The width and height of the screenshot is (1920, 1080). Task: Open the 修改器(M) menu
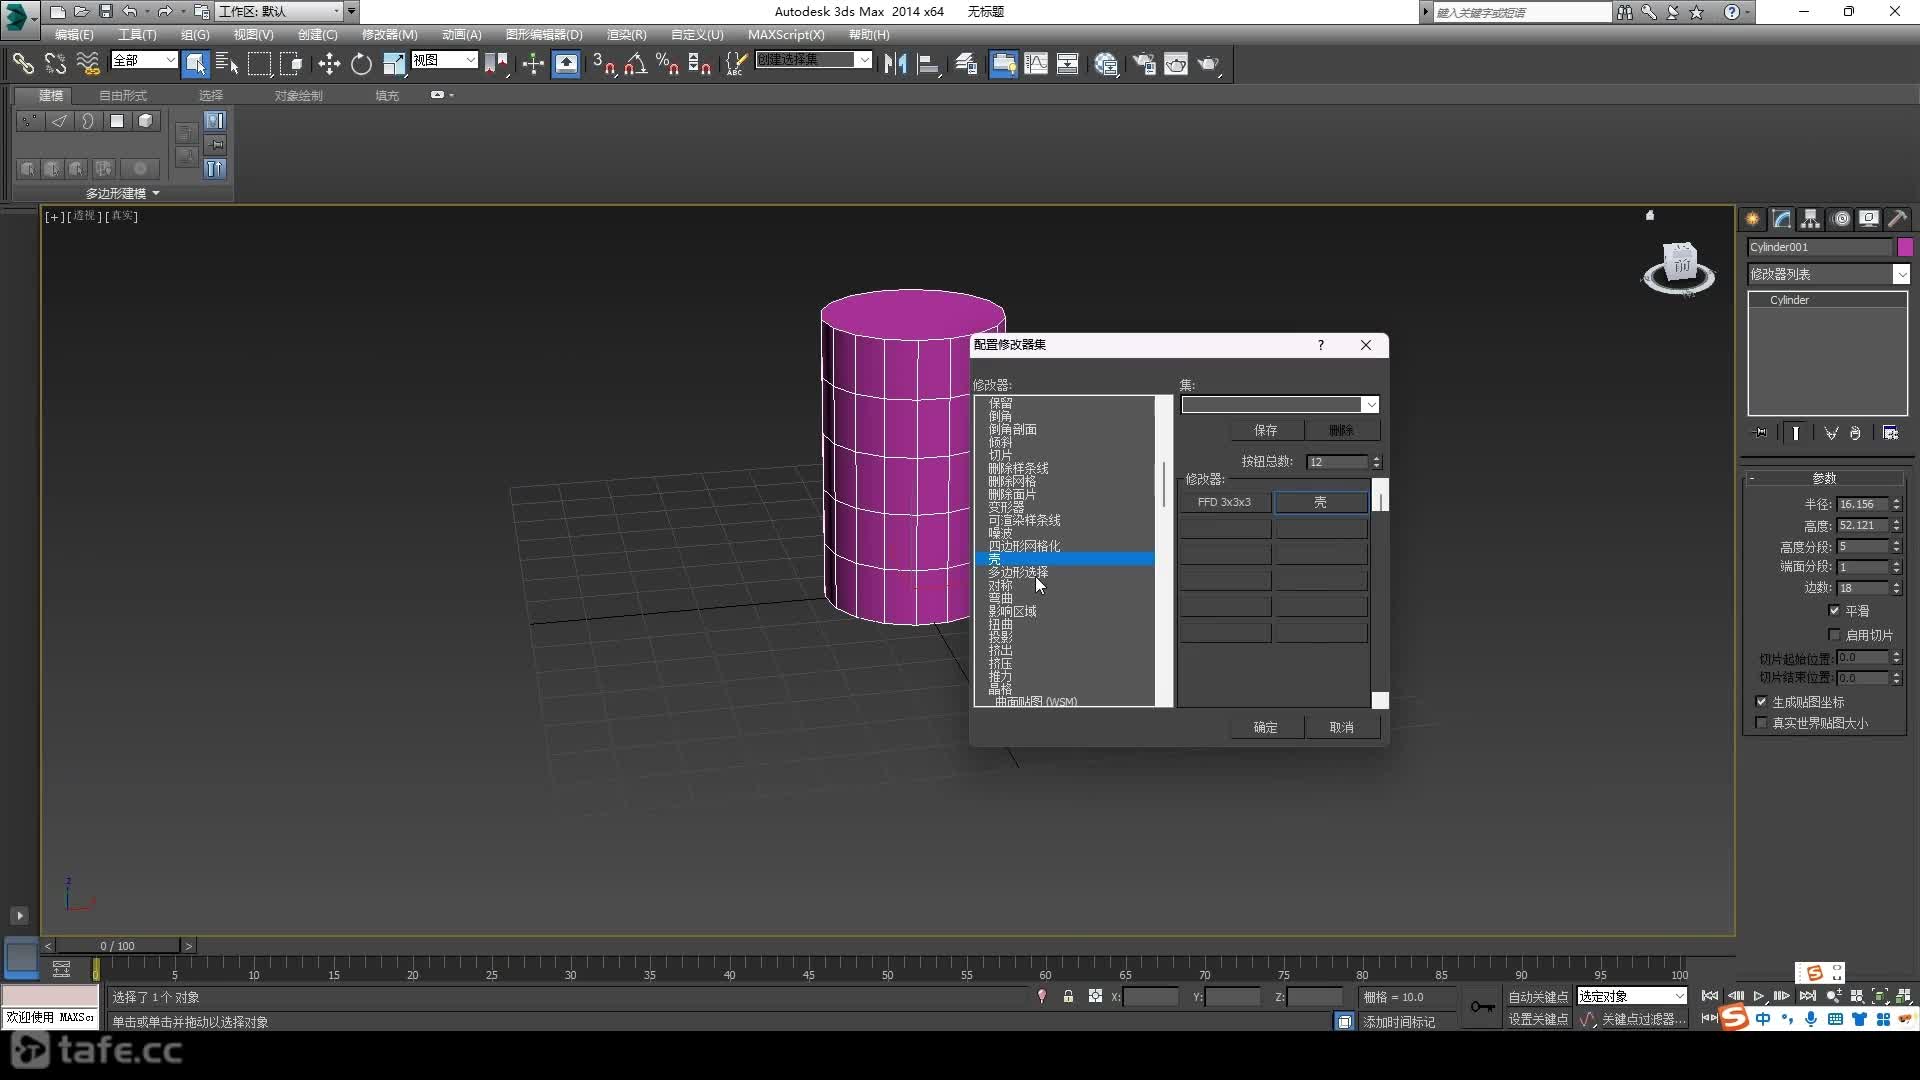(x=389, y=34)
